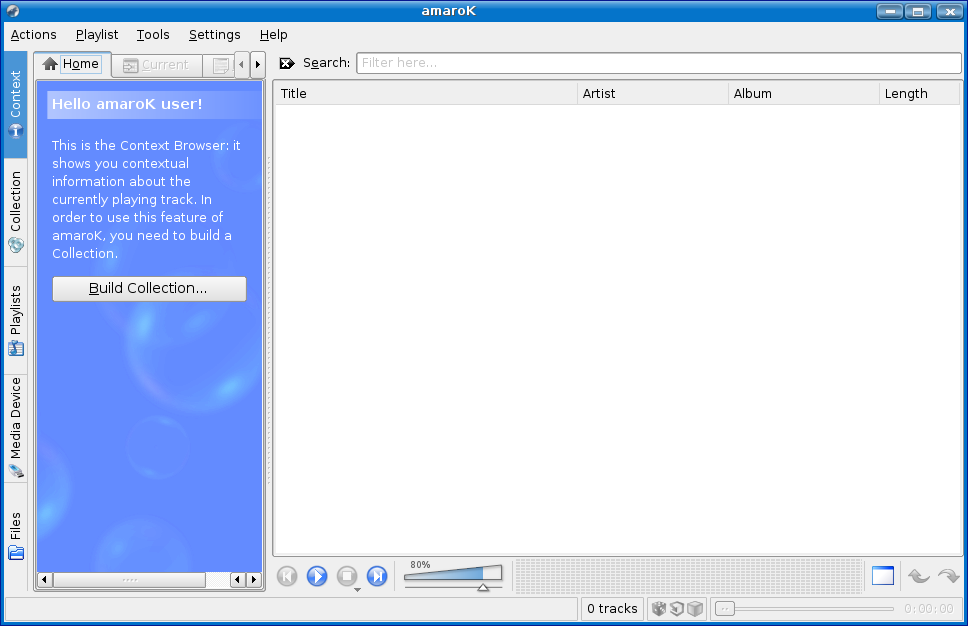Open the Playlists sidebar tab
Screen dimensions: 968x626
[16, 321]
